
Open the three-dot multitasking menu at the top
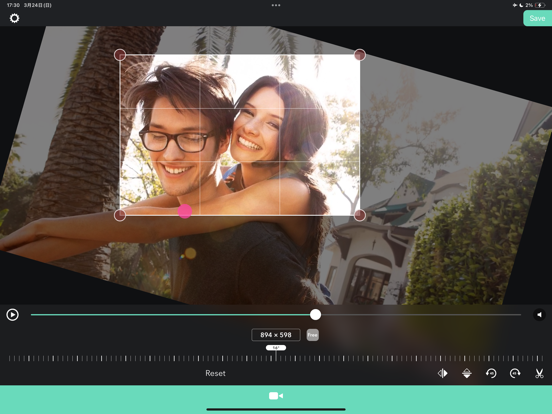coord(276,5)
